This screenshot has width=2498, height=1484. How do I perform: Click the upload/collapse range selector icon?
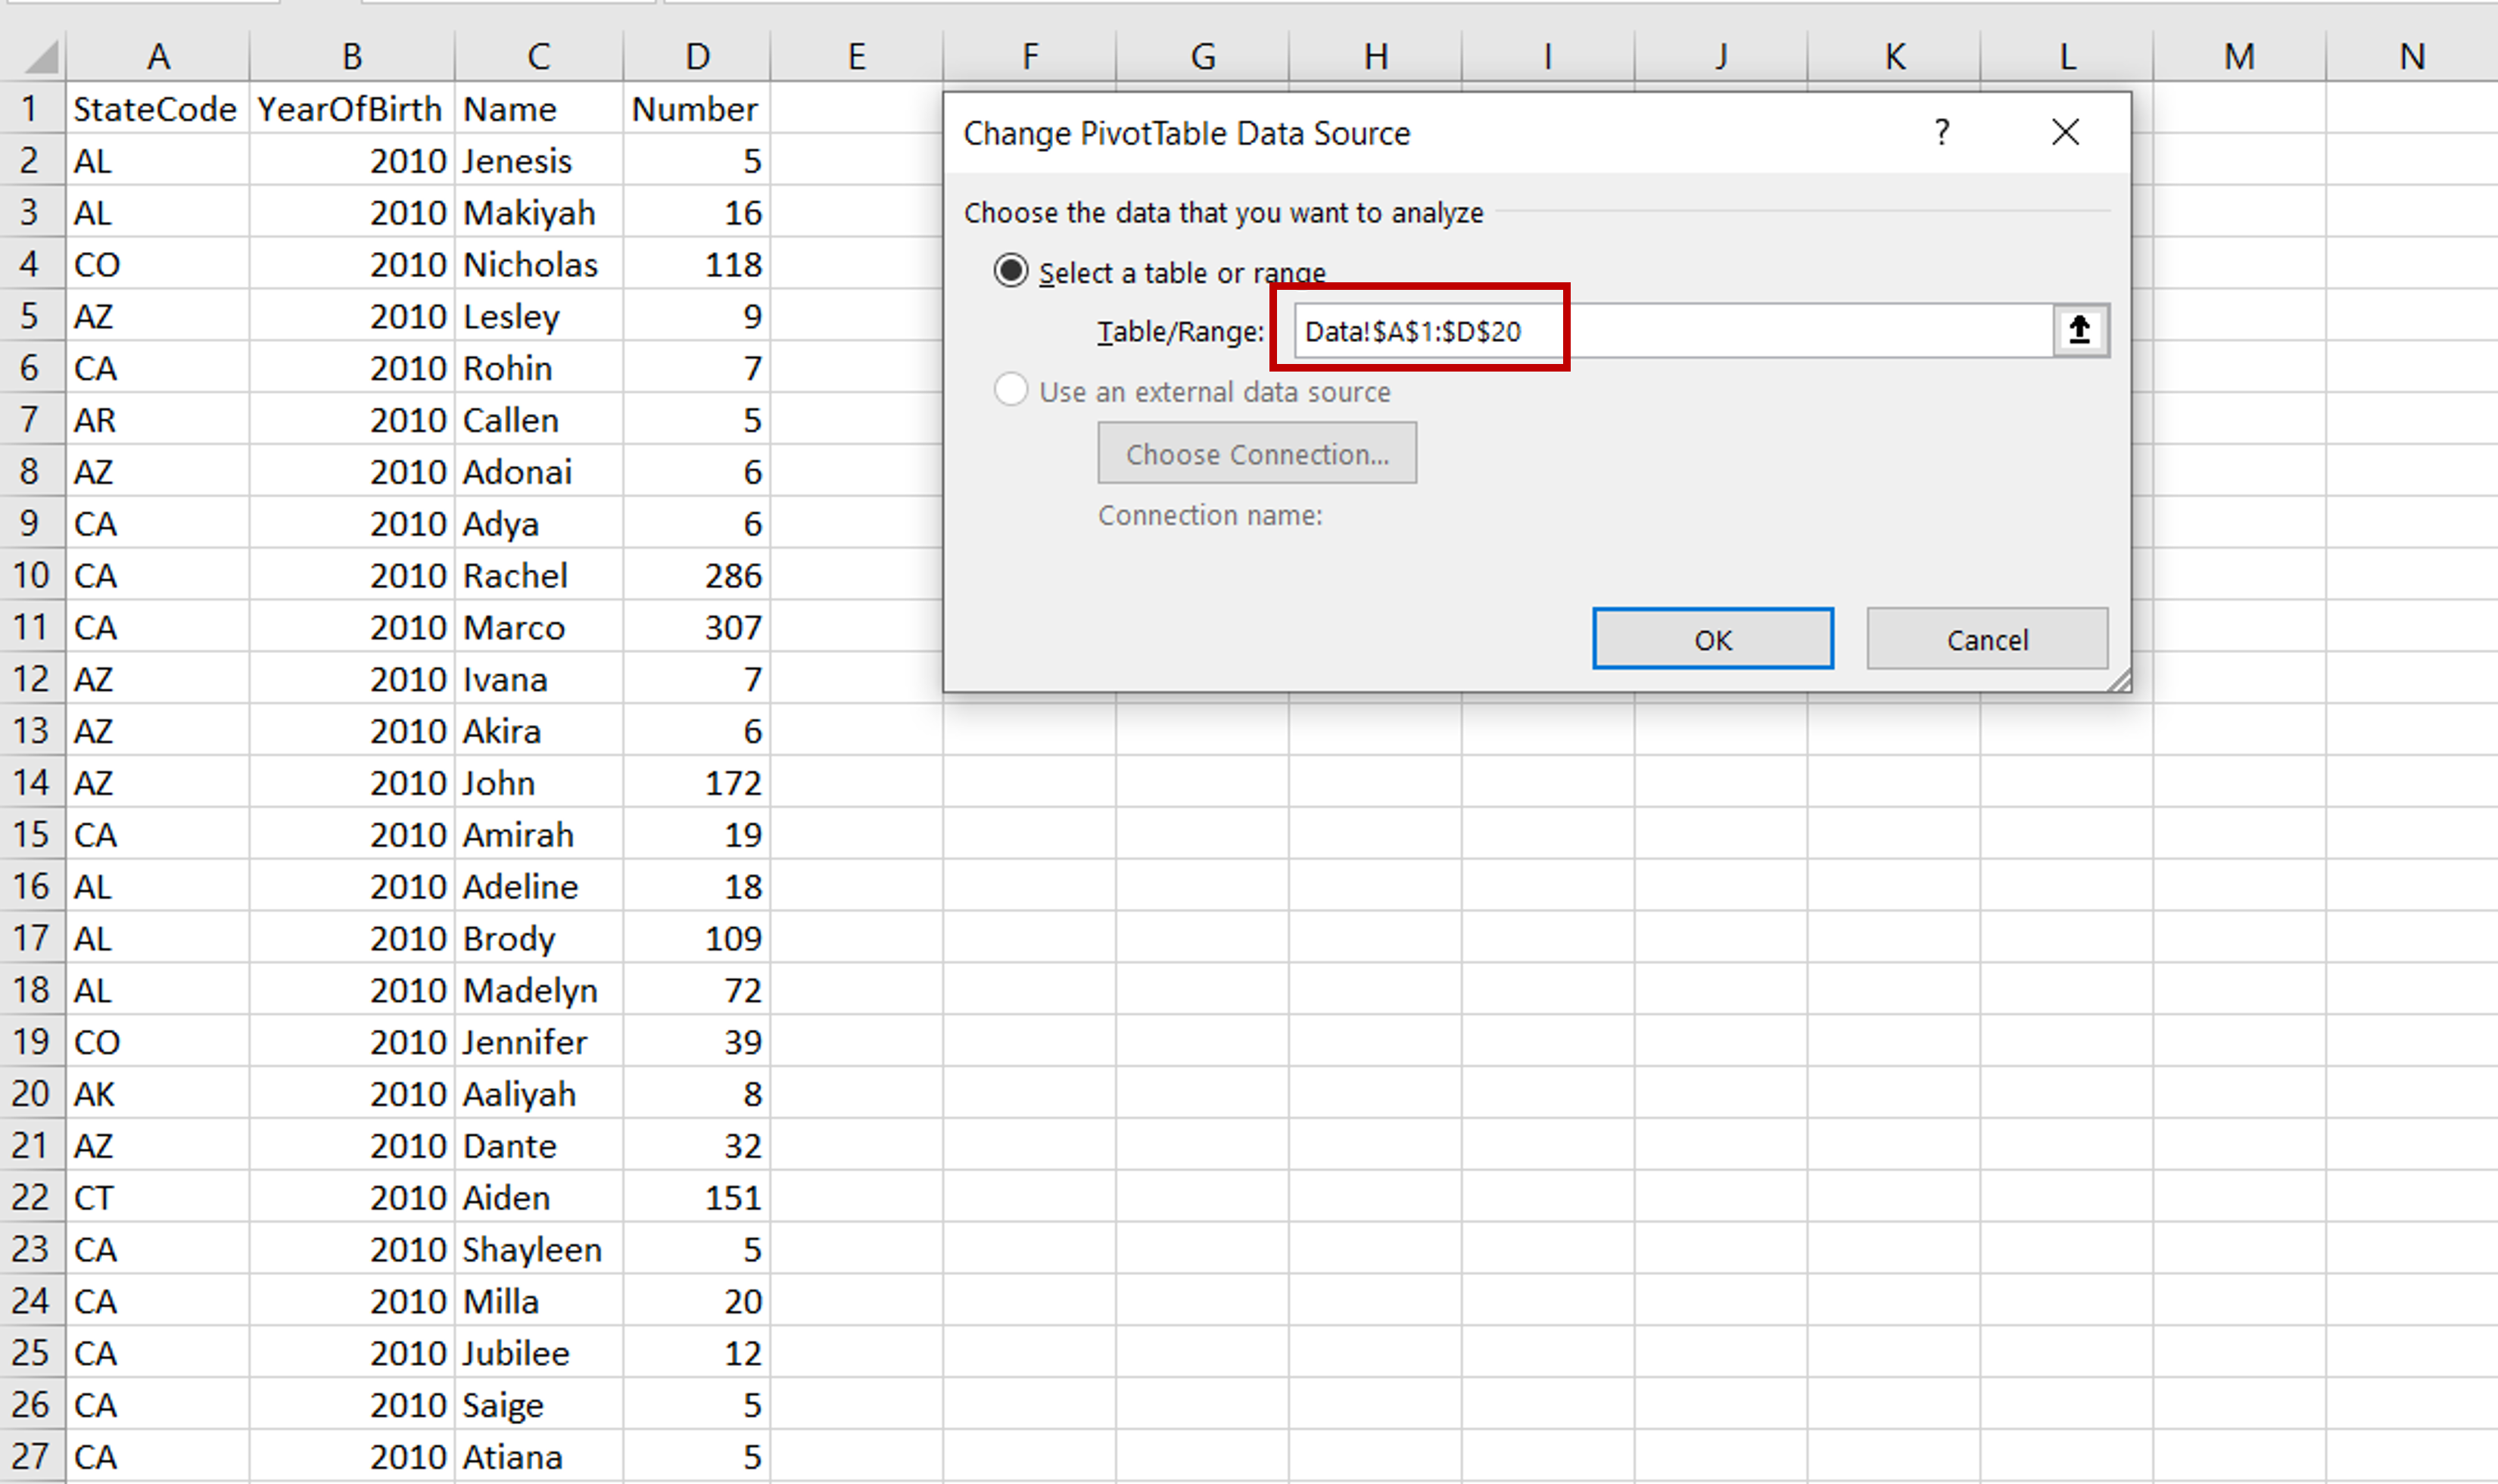2079,331
